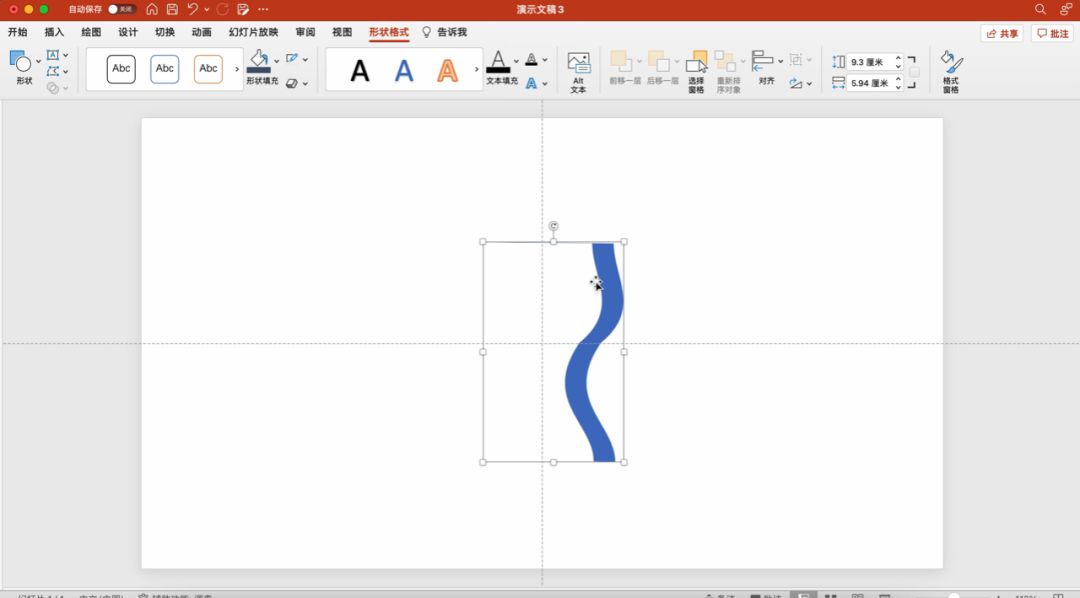Toggle the lock aspect ratio checkbox
The image size is (1080, 598).
pyautogui.click(x=914, y=72)
